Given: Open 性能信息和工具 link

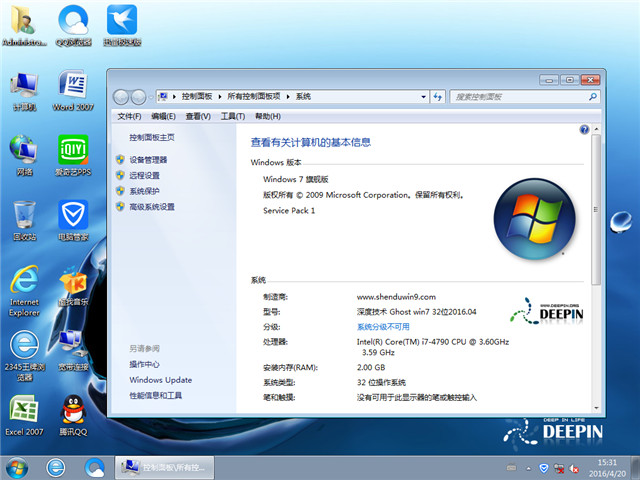Looking at the screenshot, I should click(x=156, y=396).
